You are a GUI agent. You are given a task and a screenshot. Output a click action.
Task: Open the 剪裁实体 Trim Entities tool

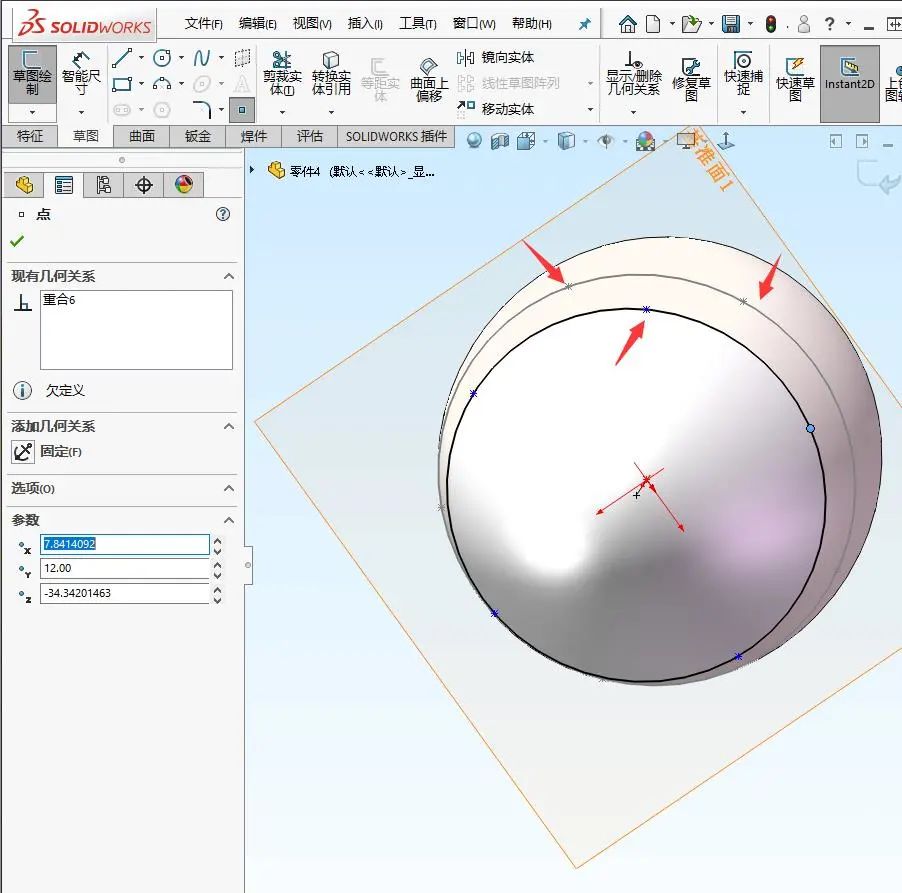[283, 72]
